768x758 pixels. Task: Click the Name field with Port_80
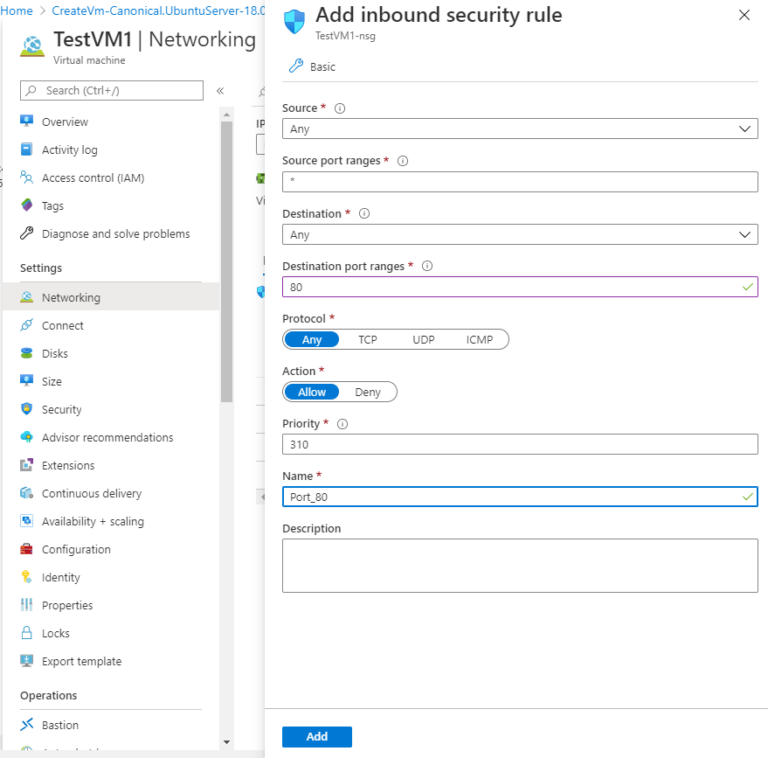[520, 497]
